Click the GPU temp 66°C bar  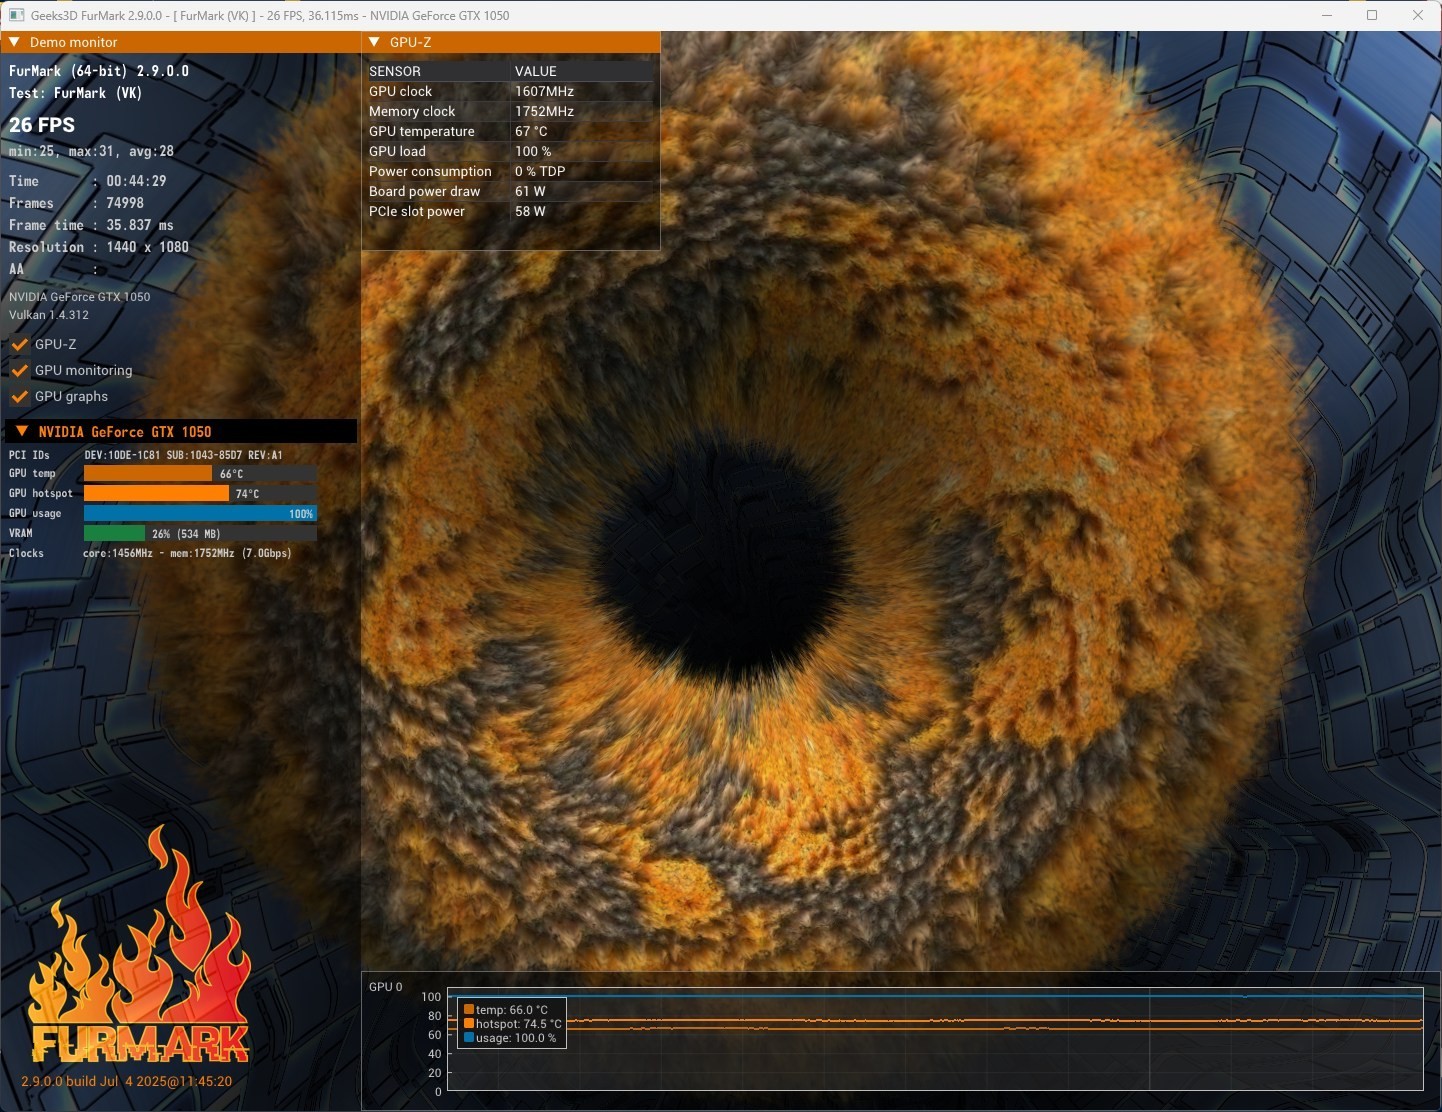point(148,473)
